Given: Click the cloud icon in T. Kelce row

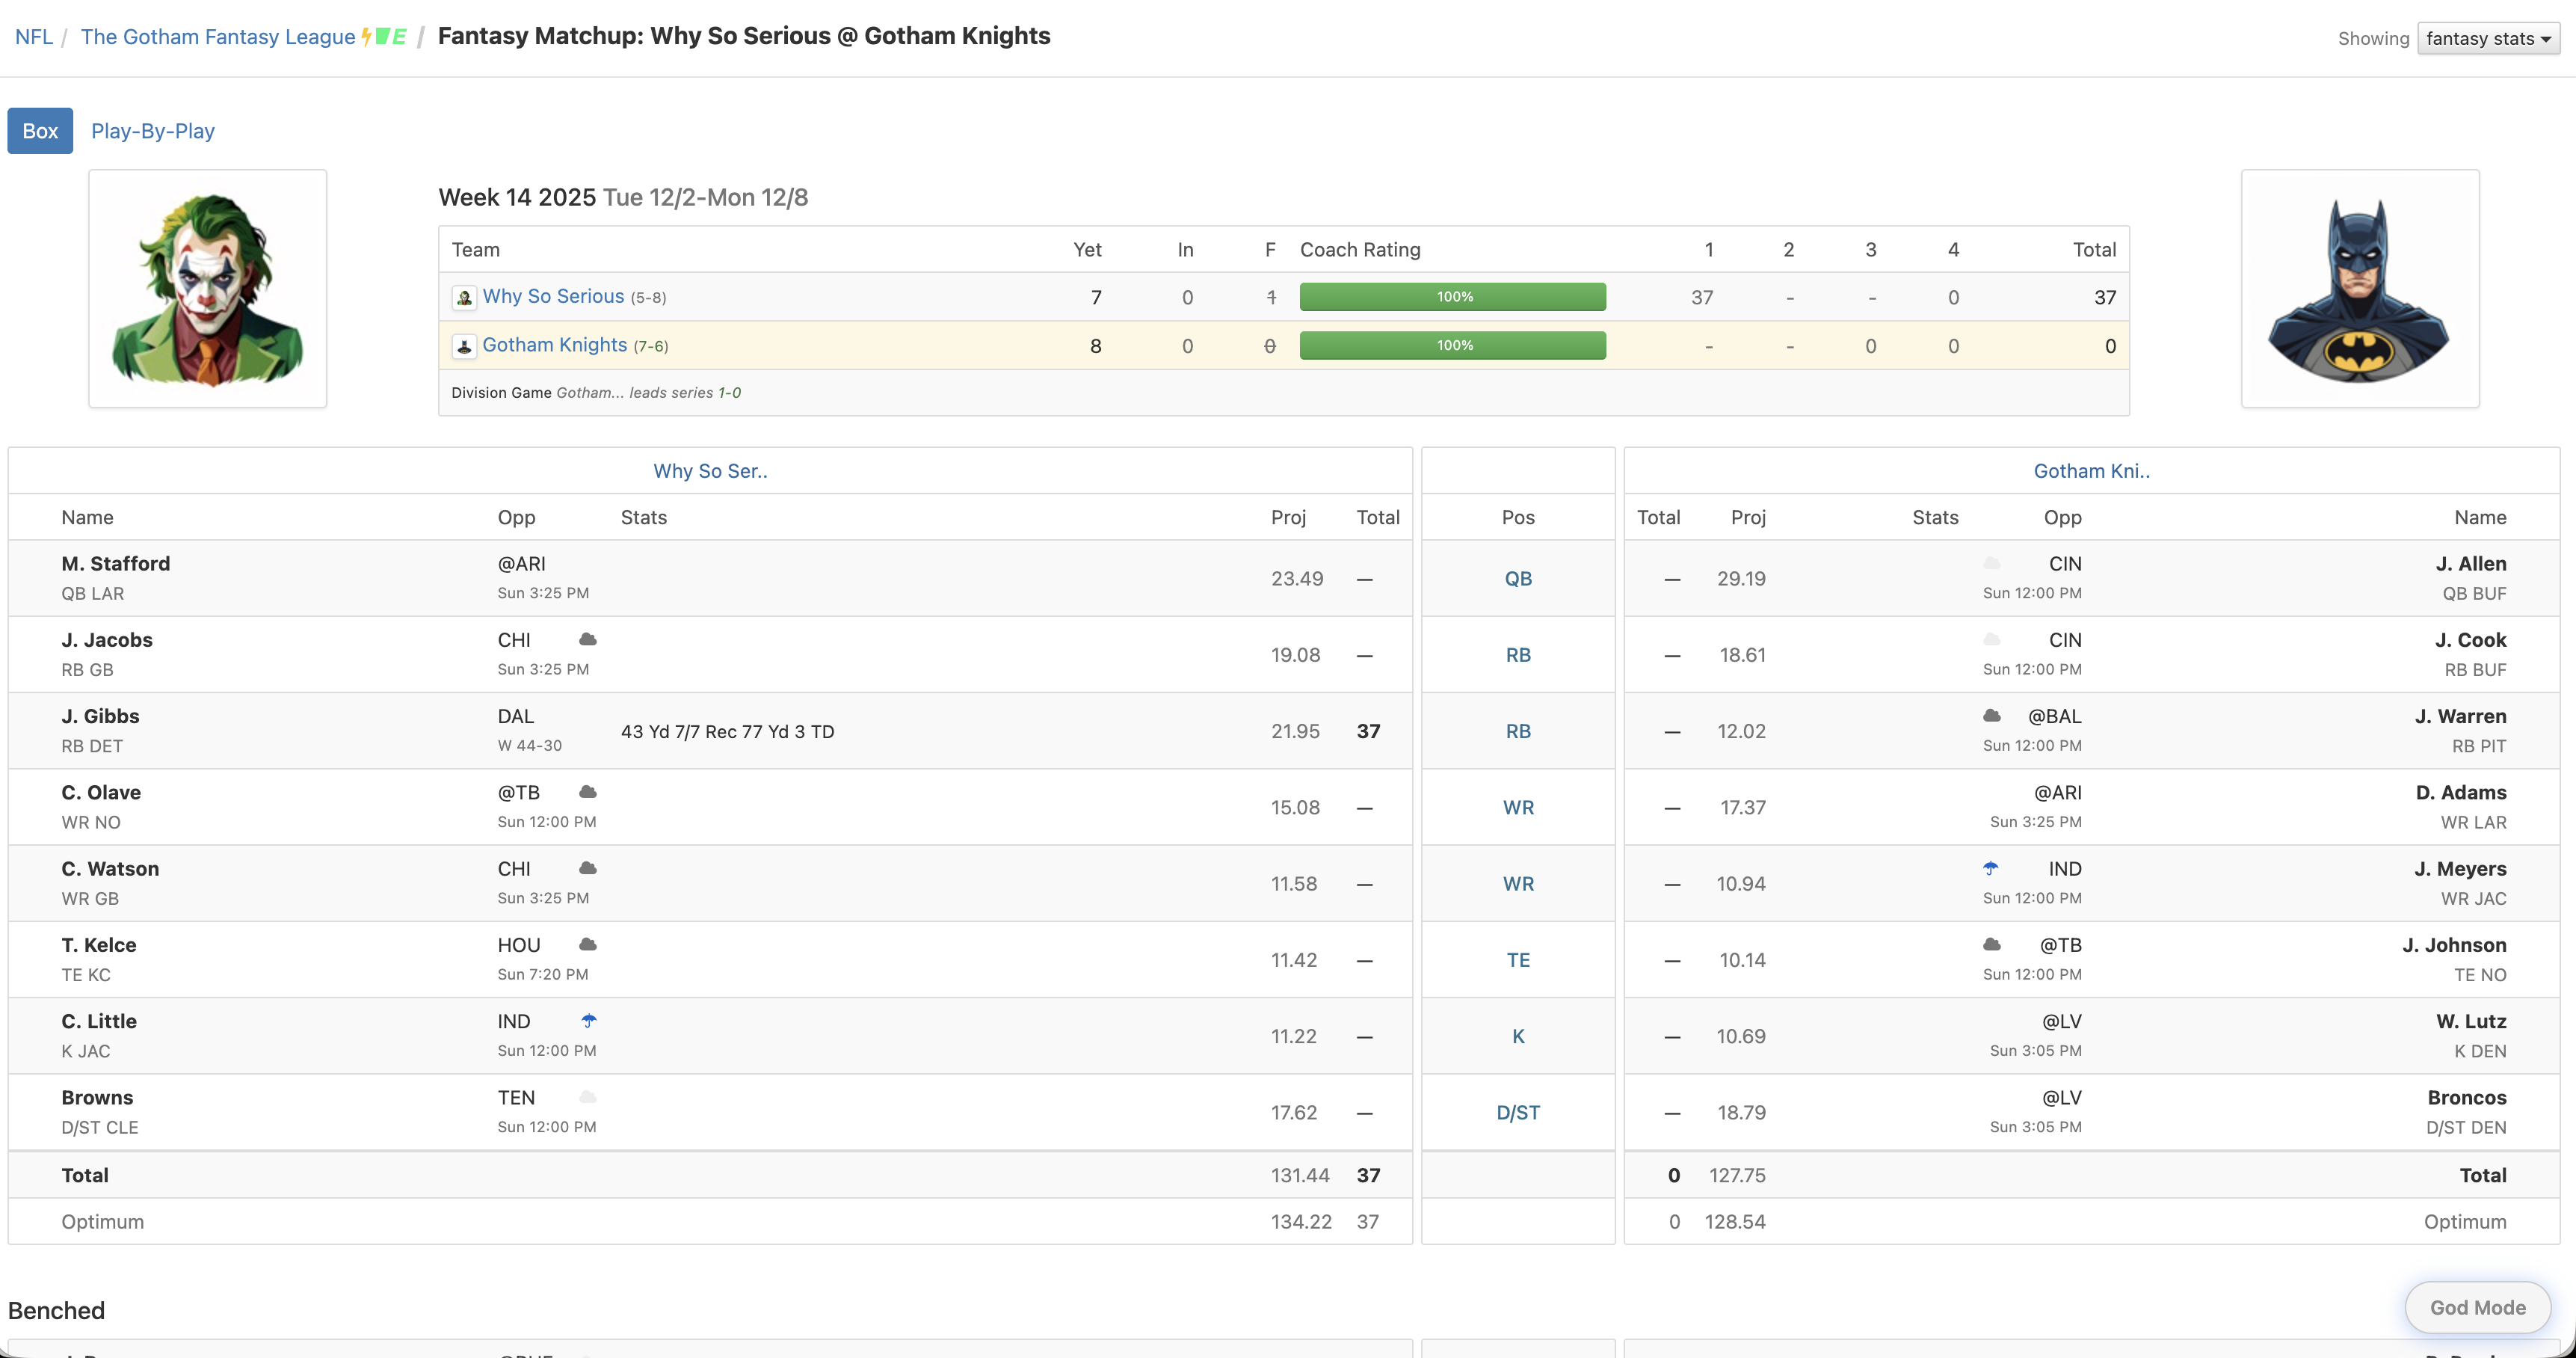Looking at the screenshot, I should (x=588, y=944).
